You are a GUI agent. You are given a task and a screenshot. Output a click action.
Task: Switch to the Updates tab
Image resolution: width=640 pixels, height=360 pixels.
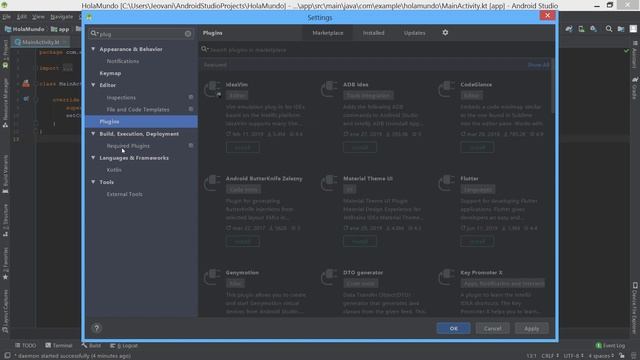(x=414, y=33)
